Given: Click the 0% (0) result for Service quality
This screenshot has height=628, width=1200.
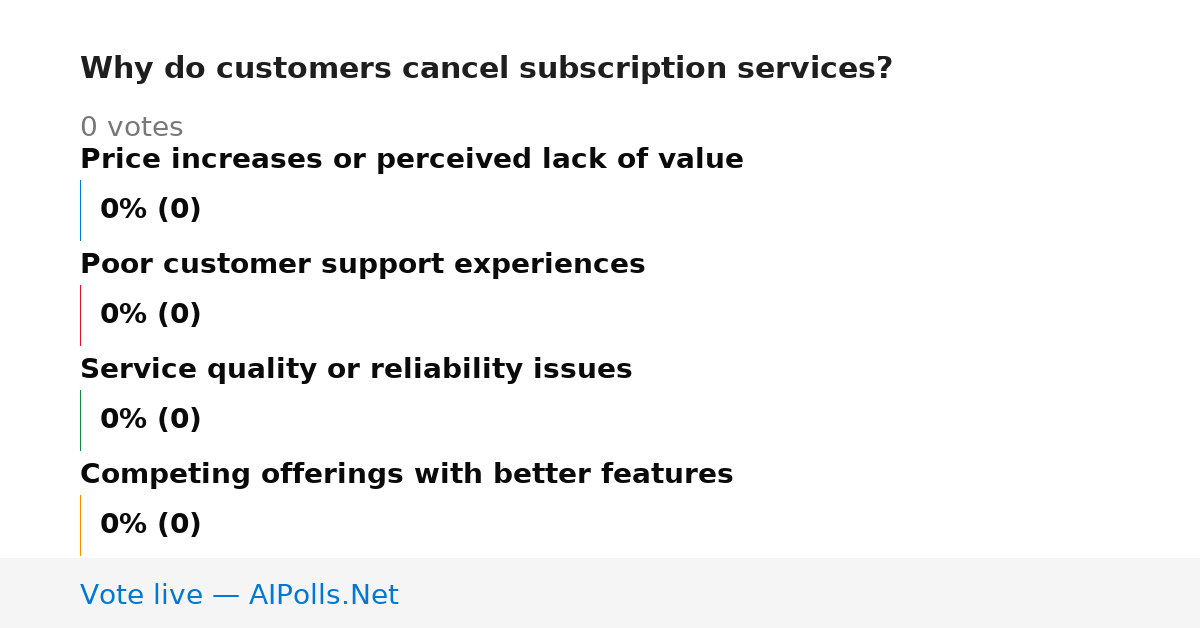Looking at the screenshot, I should (150, 420).
